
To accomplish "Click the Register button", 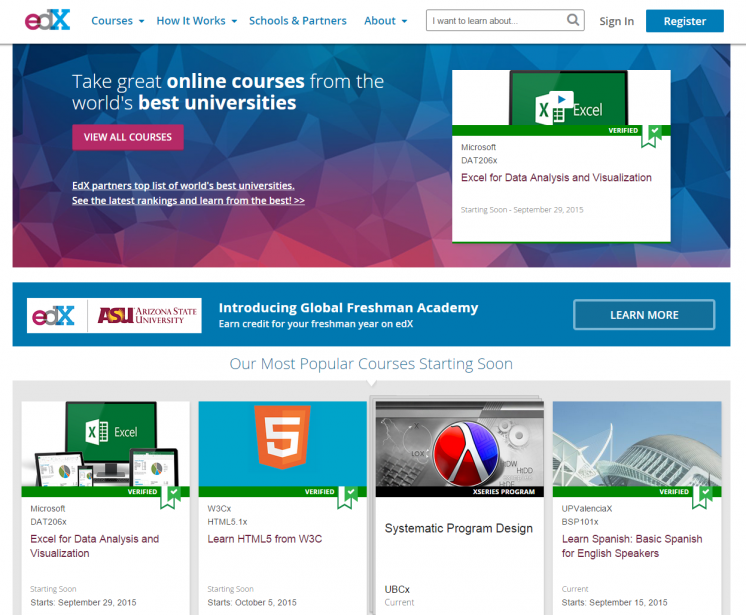I will coord(685,21).
